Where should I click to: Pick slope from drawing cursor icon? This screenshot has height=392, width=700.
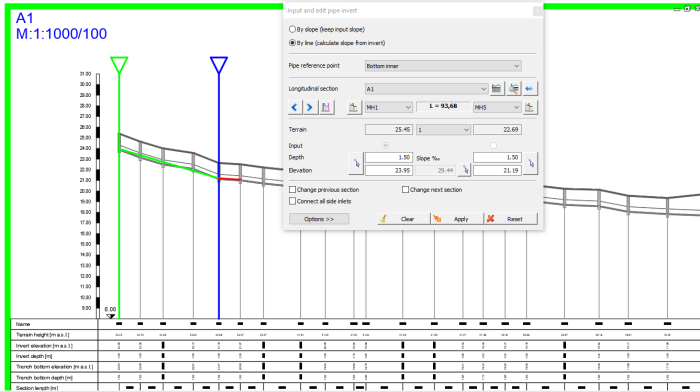465,170
